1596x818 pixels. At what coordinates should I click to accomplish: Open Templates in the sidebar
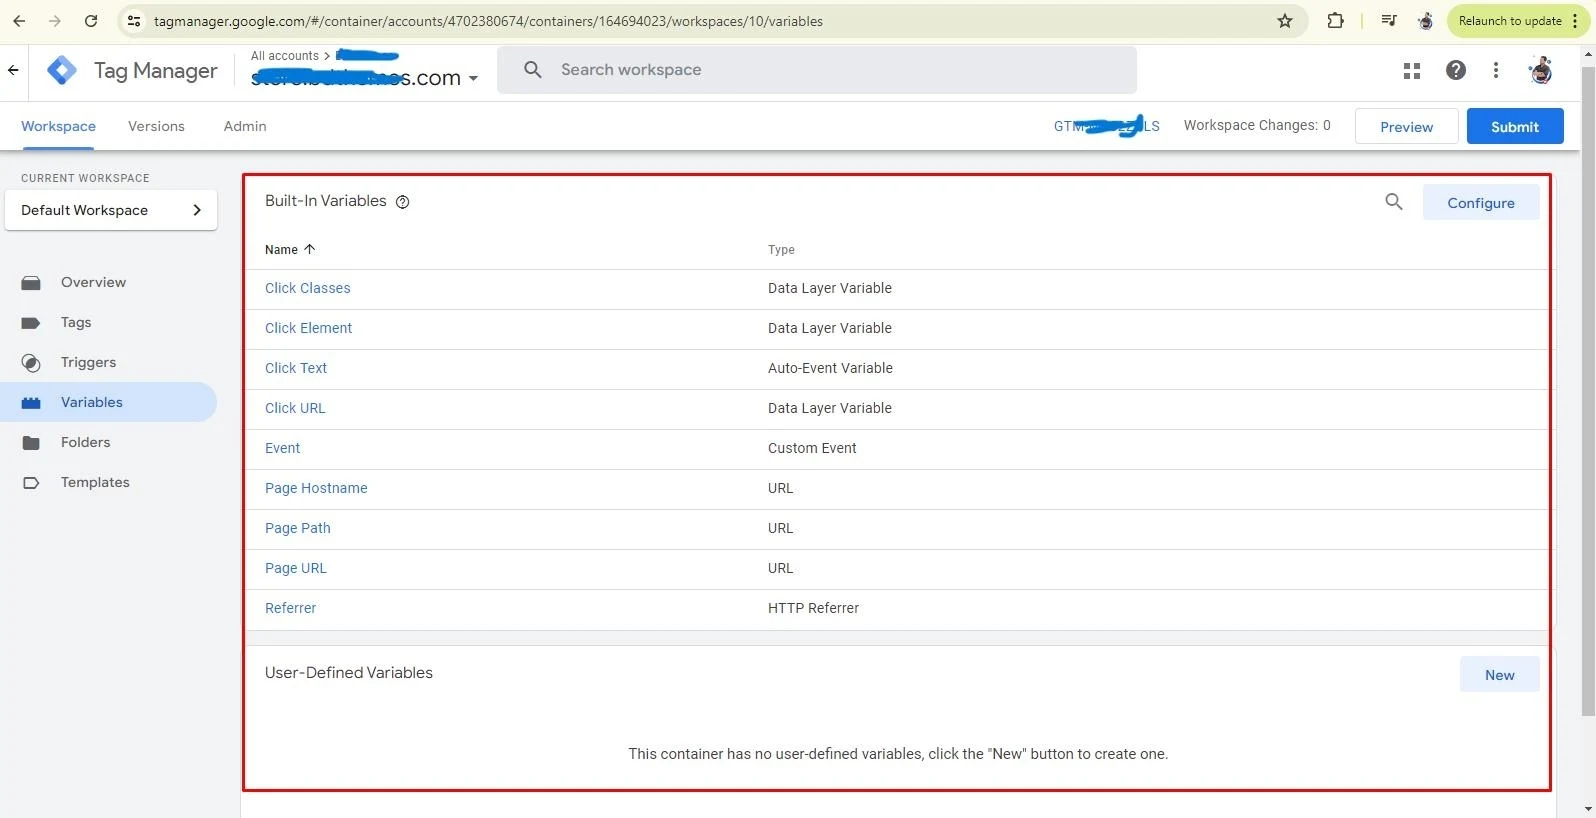click(x=95, y=482)
